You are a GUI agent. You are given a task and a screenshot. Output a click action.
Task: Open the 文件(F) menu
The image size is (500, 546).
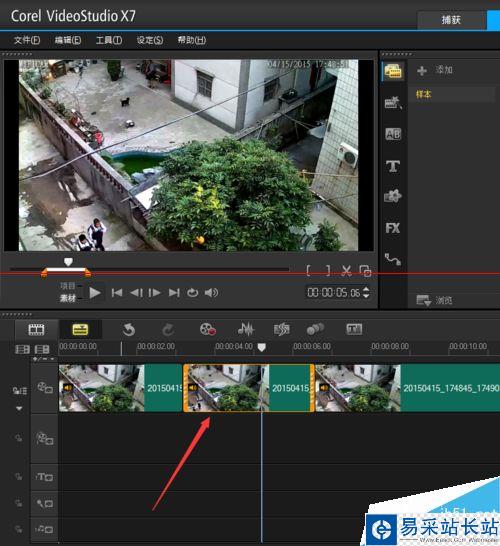(27, 40)
